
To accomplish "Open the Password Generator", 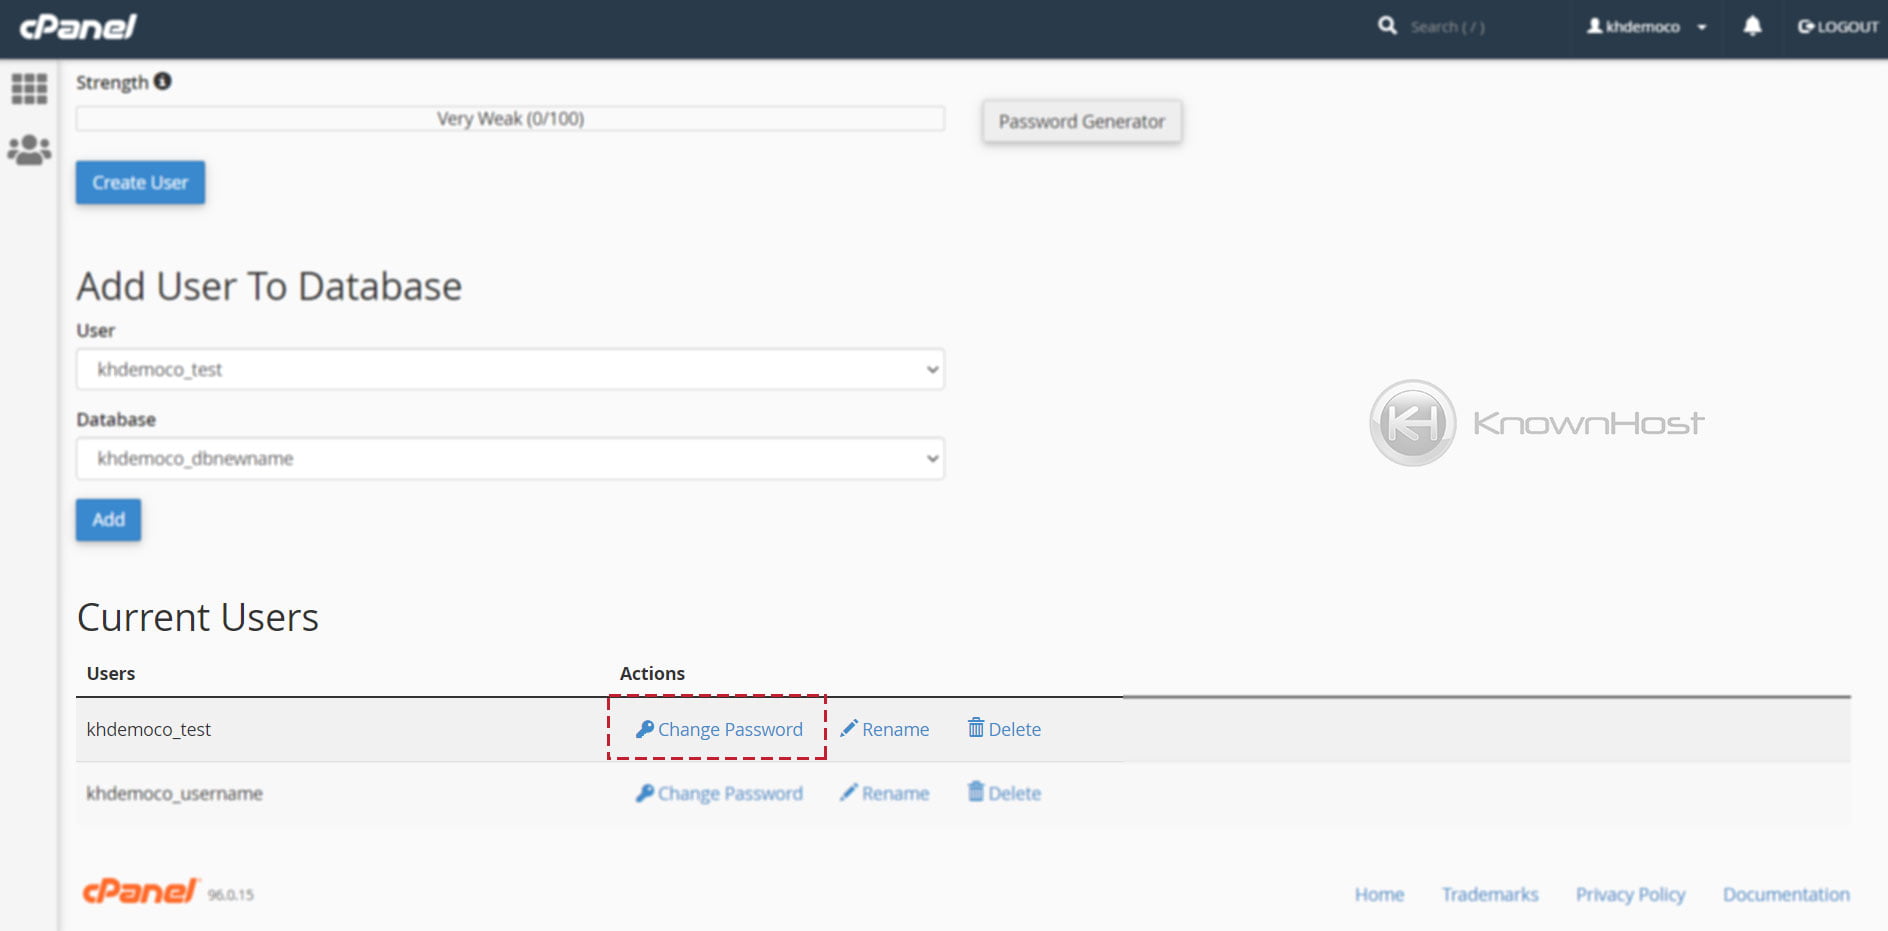I will (x=1081, y=122).
